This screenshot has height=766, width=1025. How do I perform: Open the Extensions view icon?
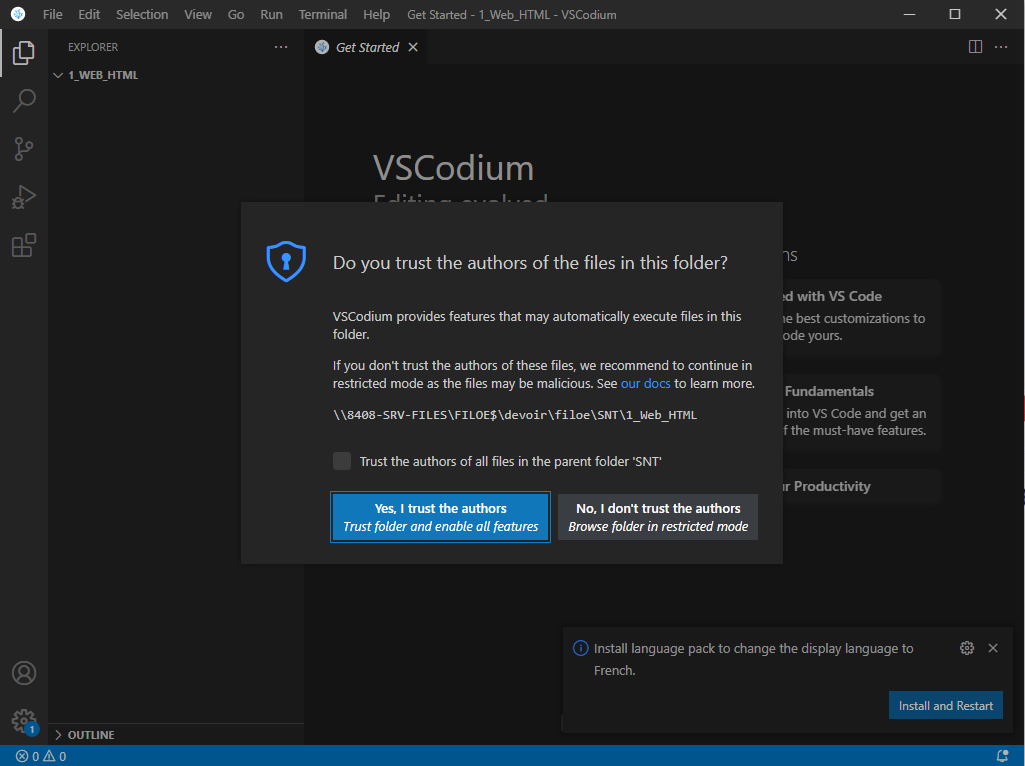24,245
